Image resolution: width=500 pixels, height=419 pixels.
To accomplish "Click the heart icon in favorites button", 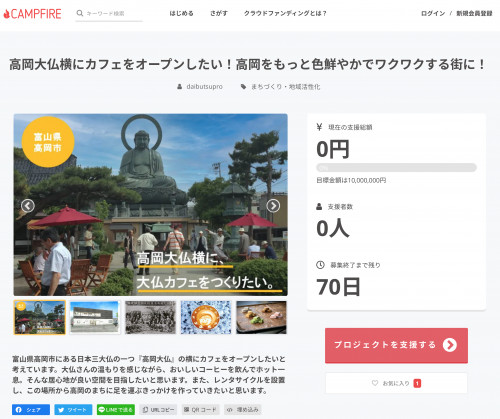I will (x=375, y=383).
